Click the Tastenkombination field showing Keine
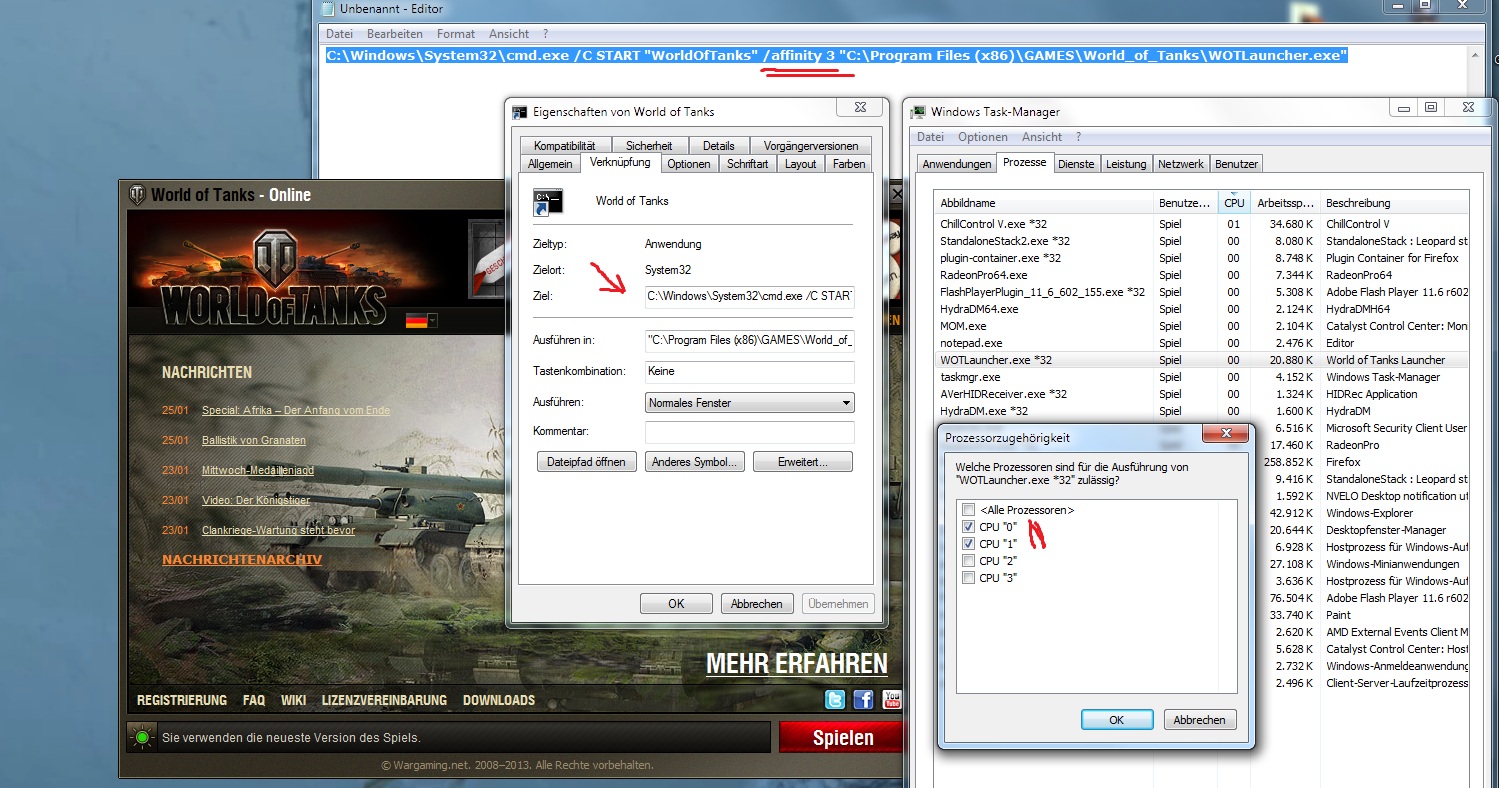The image size is (1499, 788). (x=750, y=372)
